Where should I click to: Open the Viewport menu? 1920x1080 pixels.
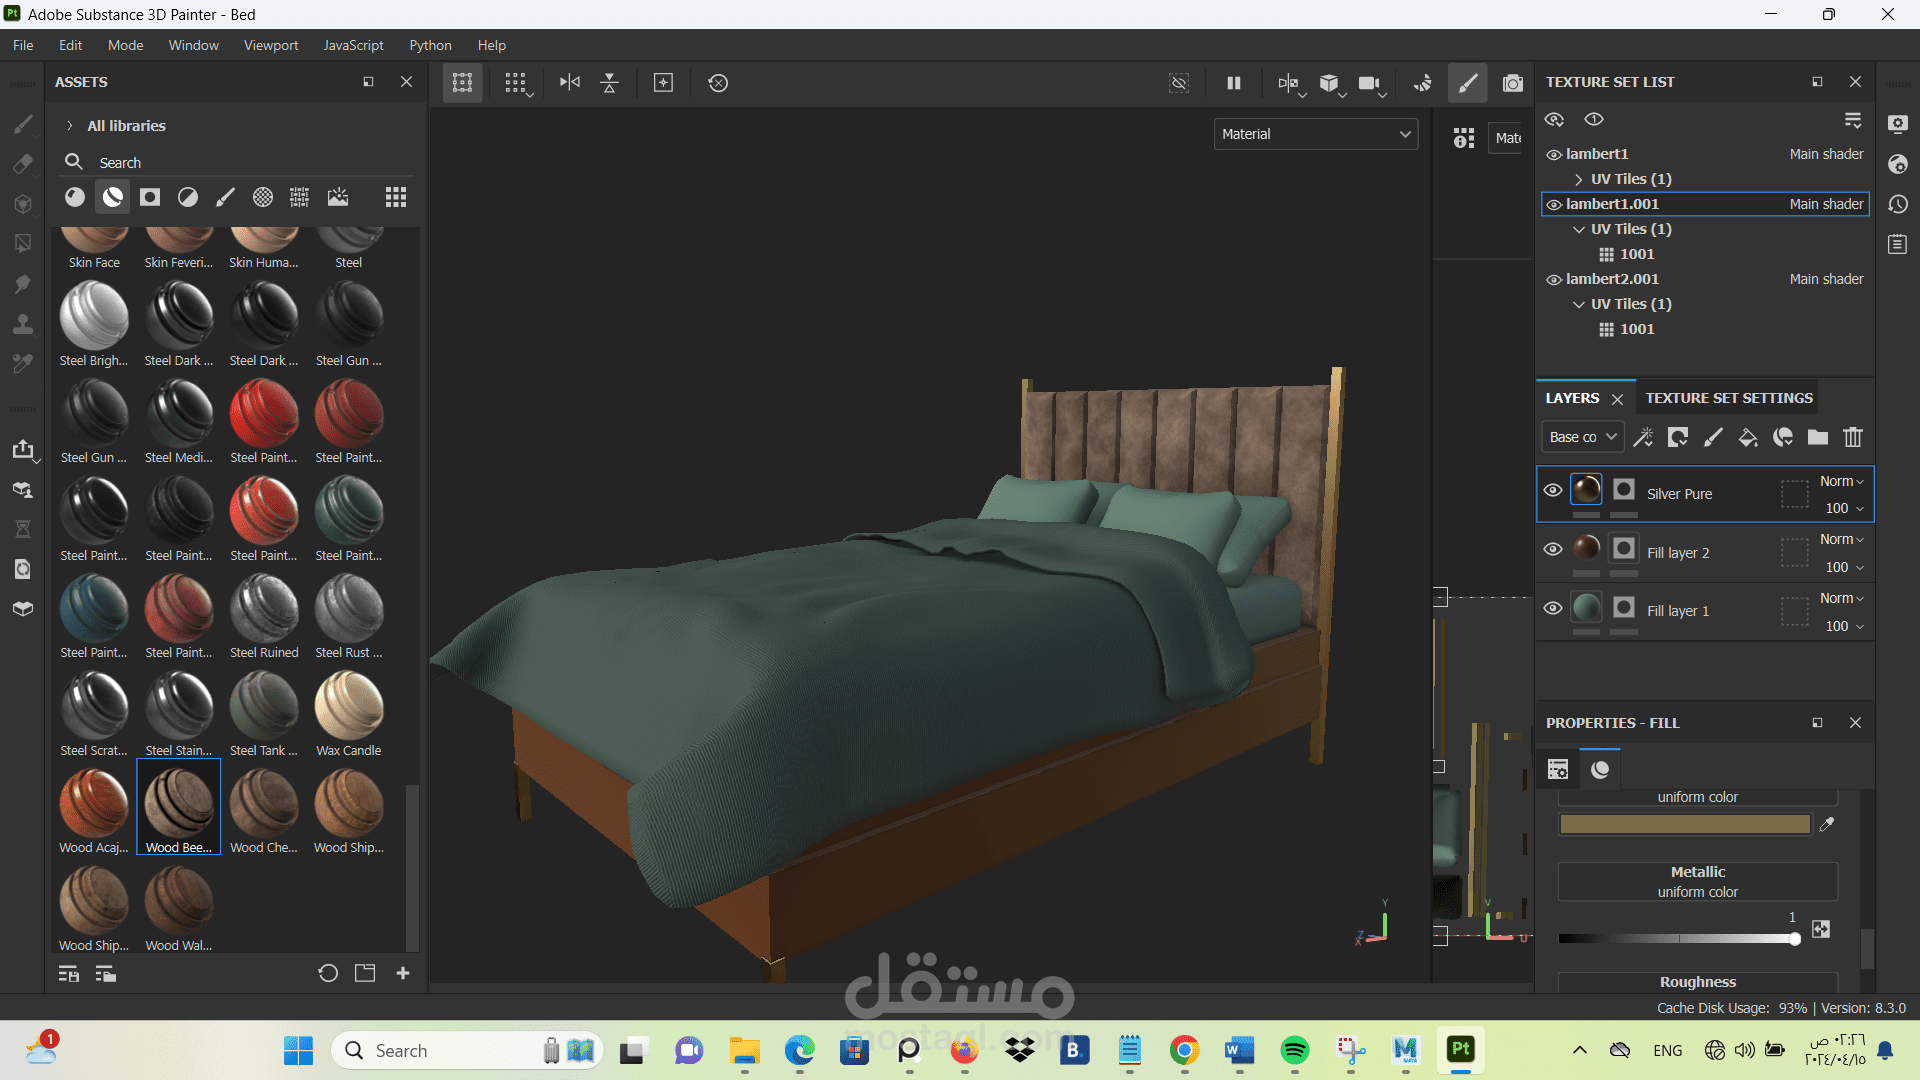[x=271, y=45]
